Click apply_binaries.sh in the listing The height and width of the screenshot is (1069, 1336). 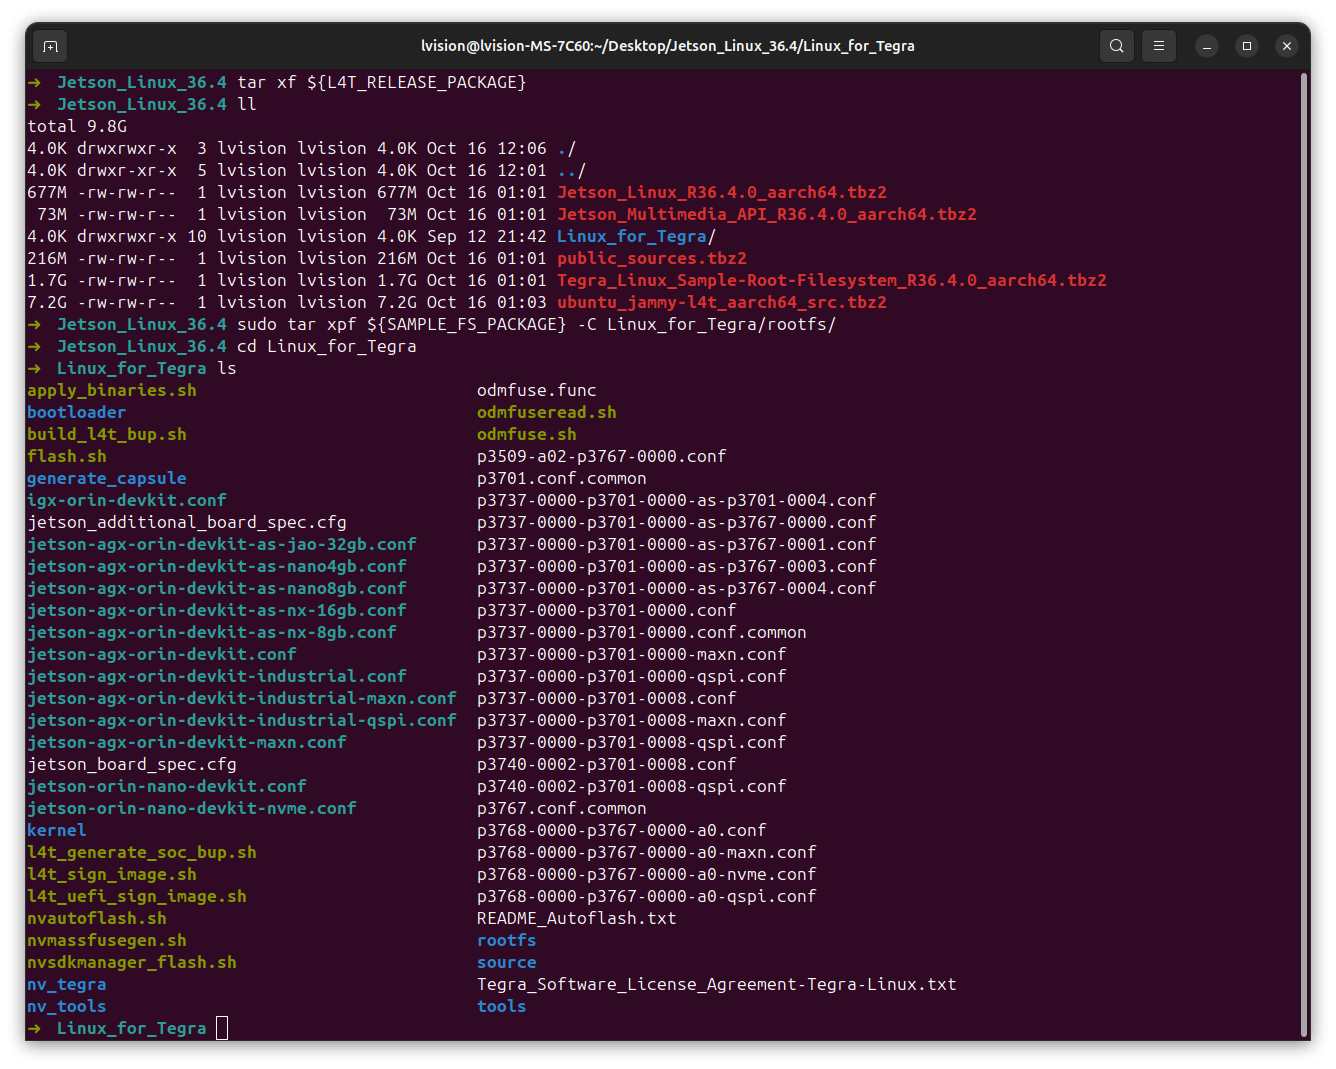[x=112, y=390]
